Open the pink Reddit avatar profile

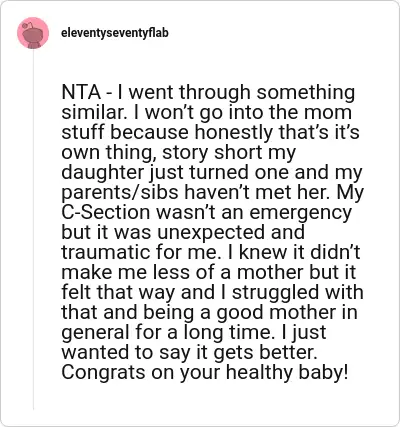[x=33, y=33]
